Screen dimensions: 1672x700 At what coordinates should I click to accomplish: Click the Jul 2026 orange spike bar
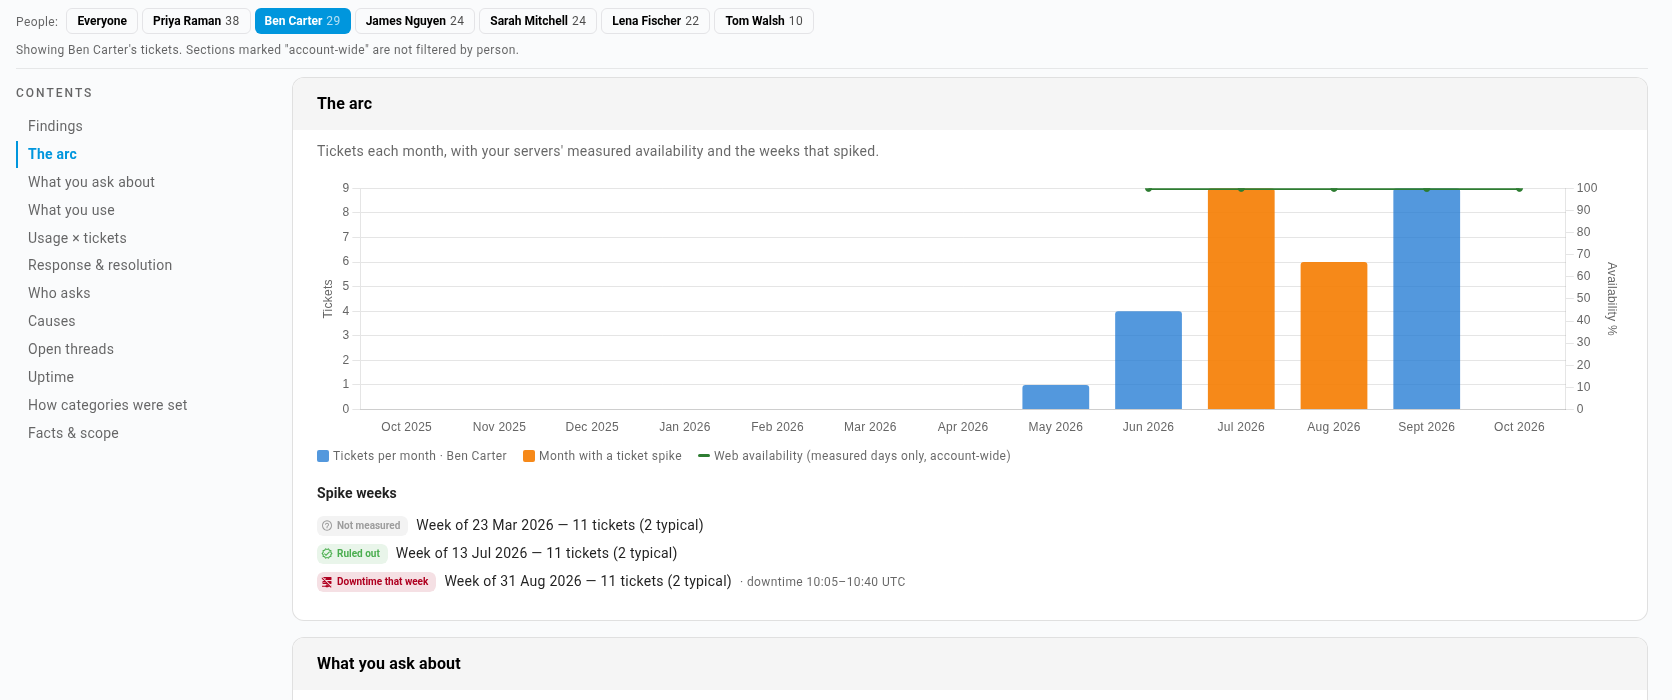1241,299
